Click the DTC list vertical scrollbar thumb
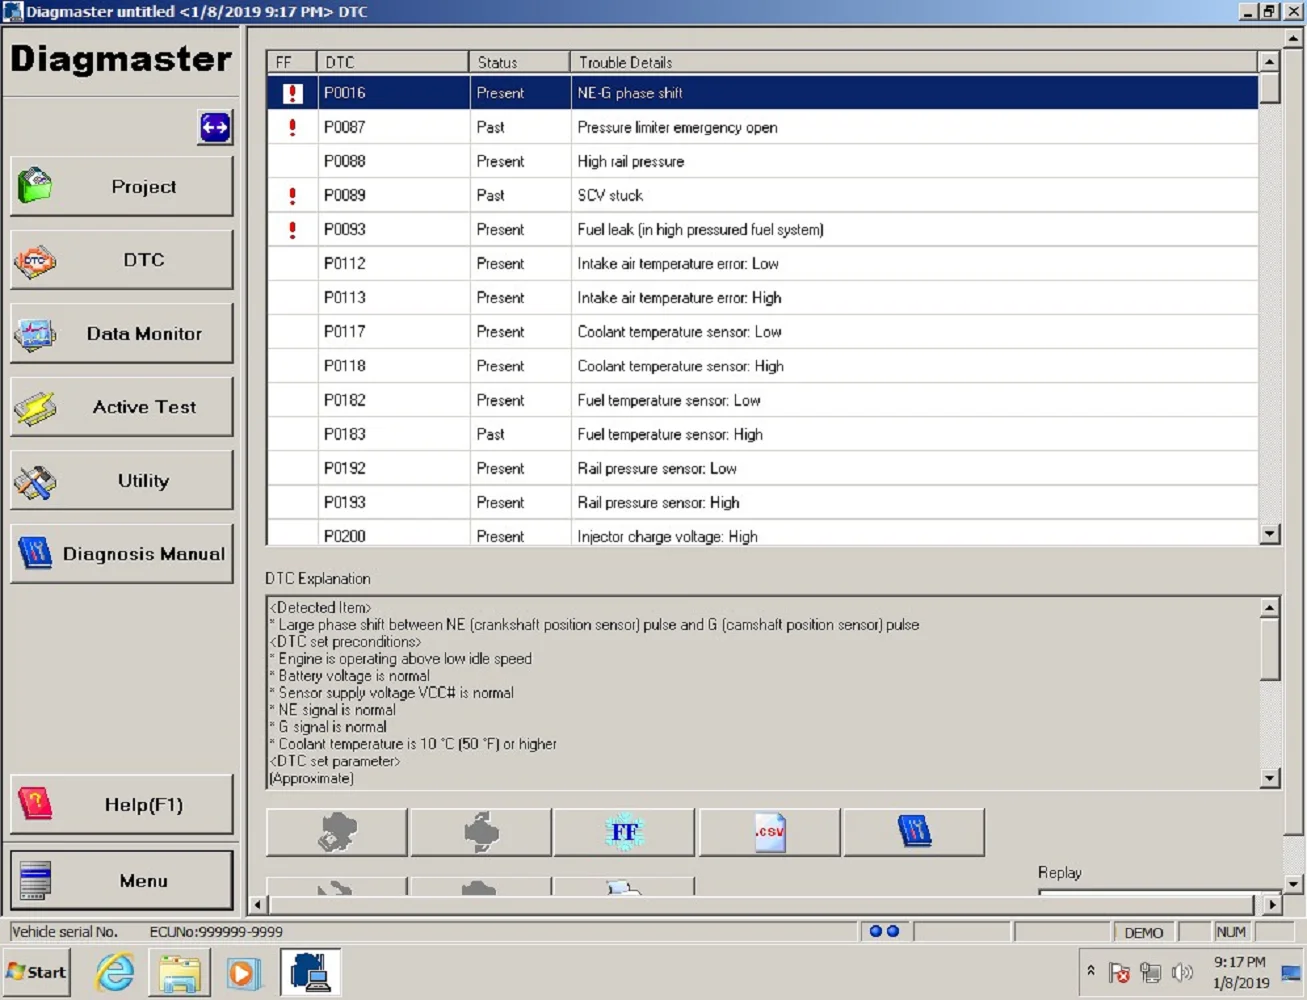The width and height of the screenshot is (1307, 1000). pyautogui.click(x=1270, y=88)
